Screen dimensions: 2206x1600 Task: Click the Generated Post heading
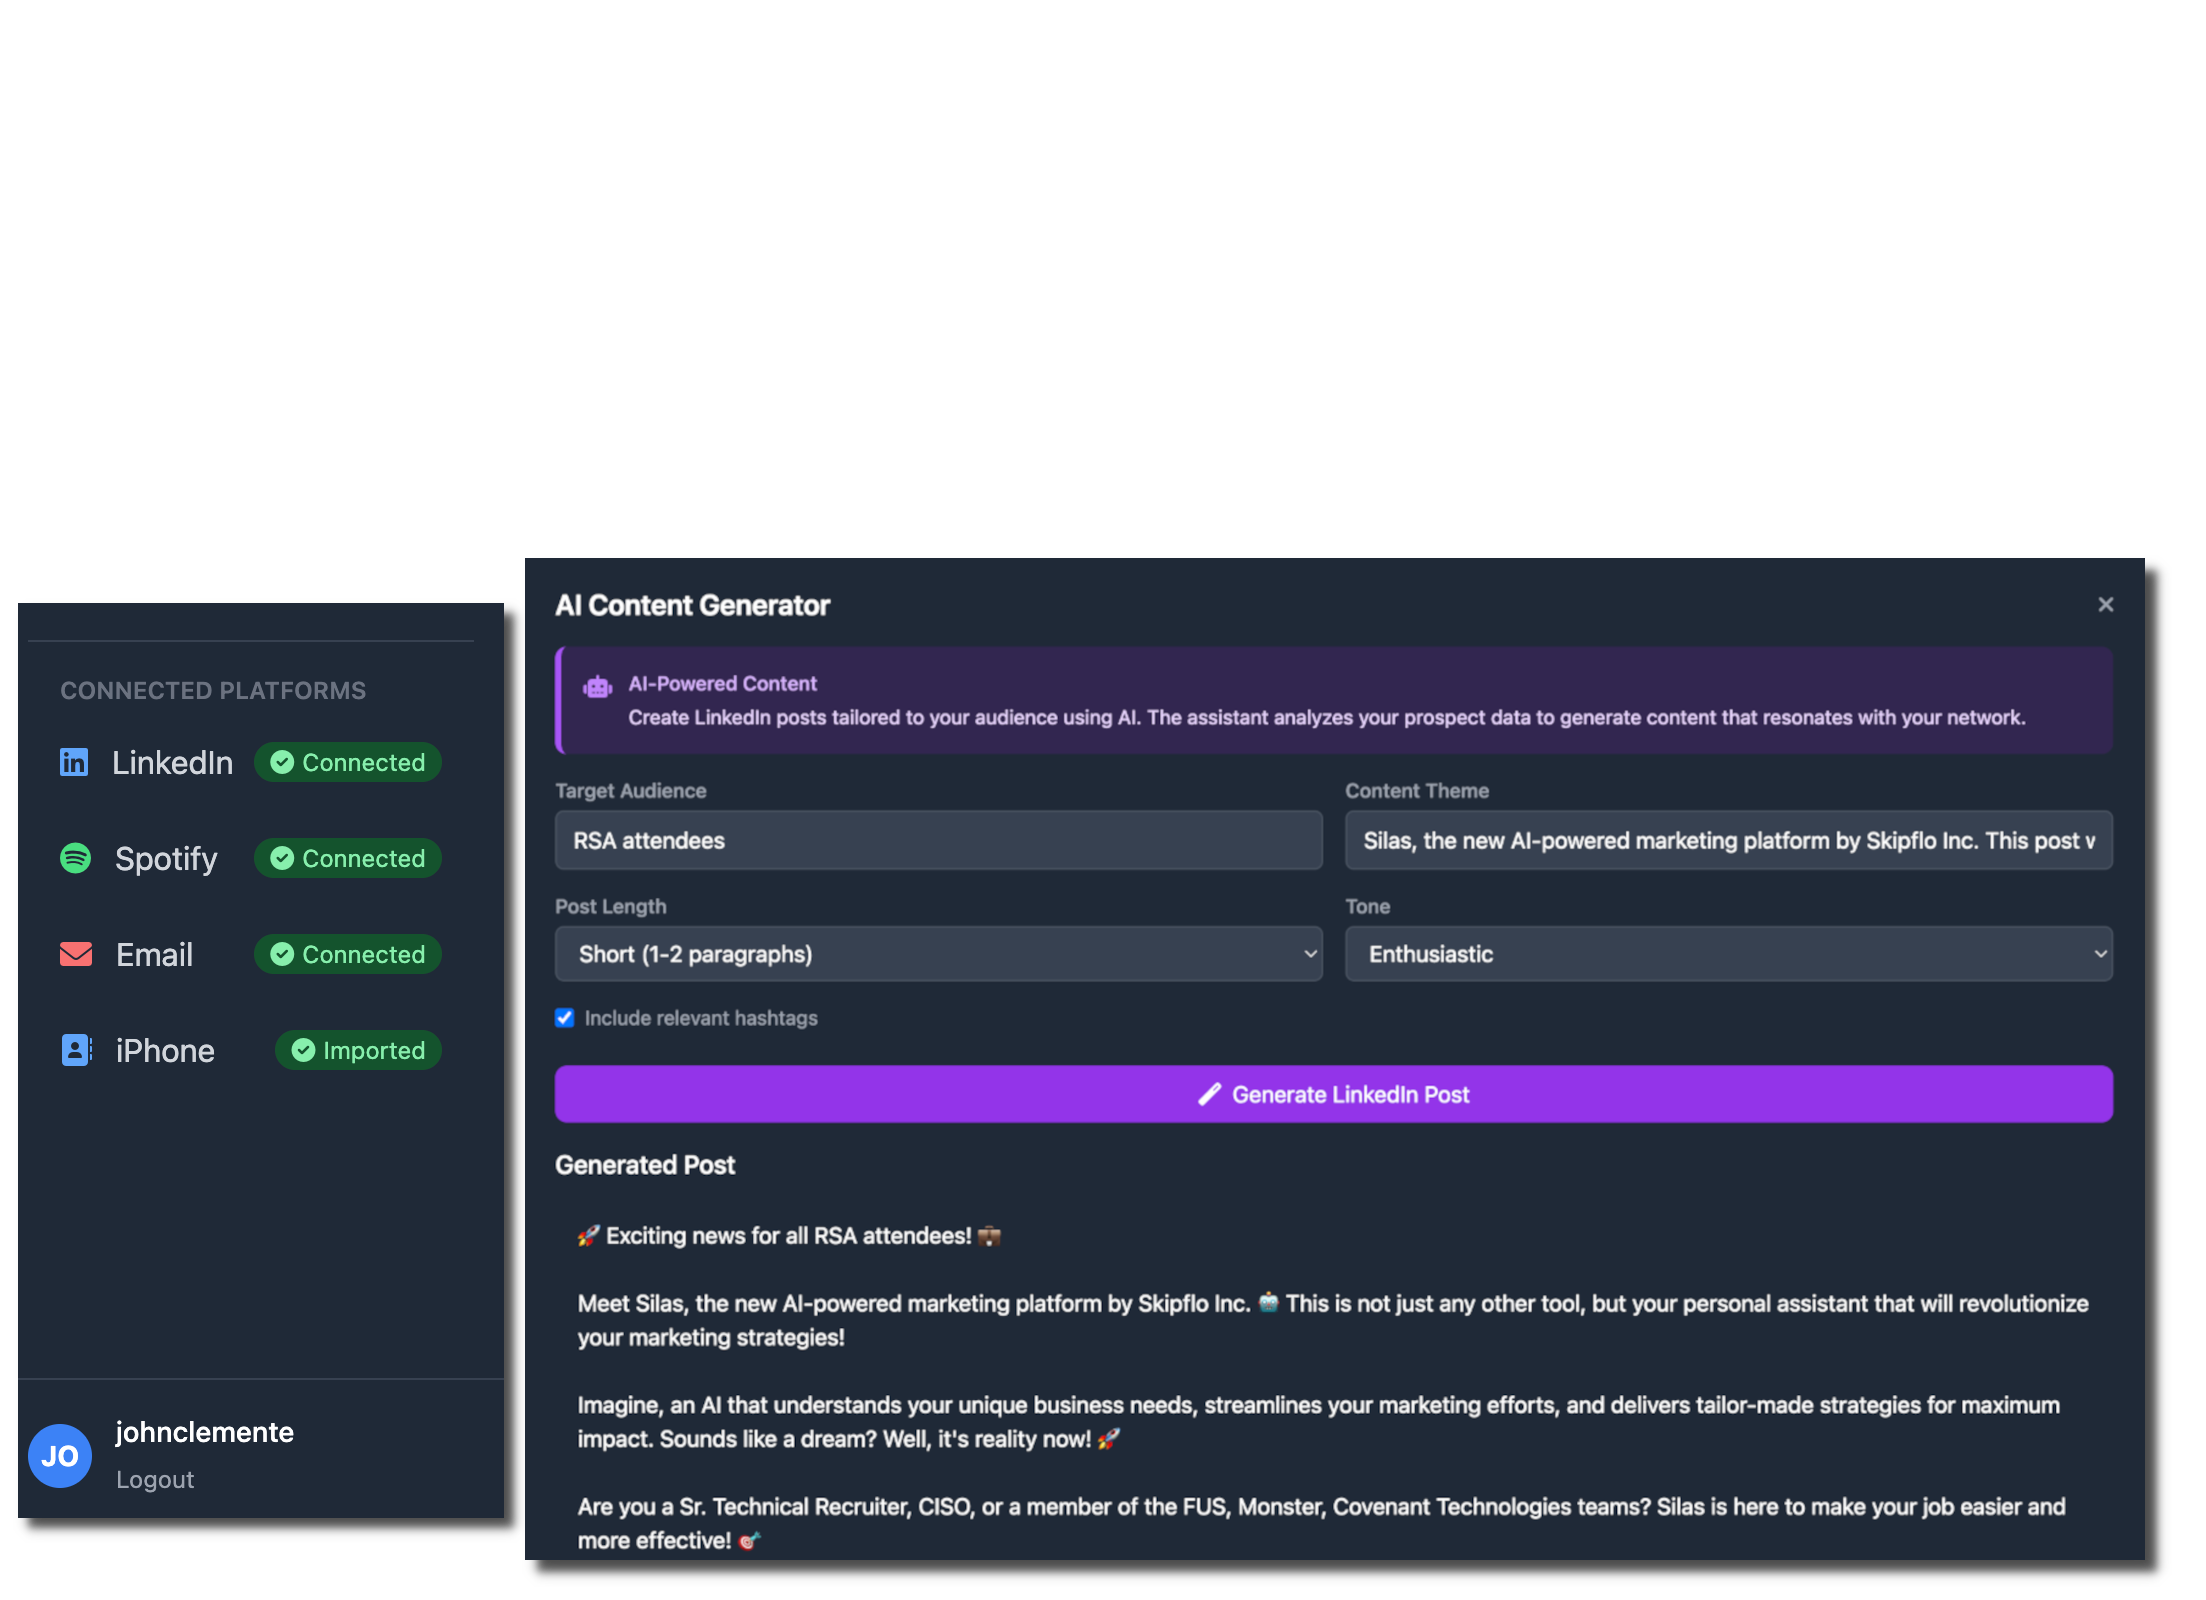[645, 1166]
